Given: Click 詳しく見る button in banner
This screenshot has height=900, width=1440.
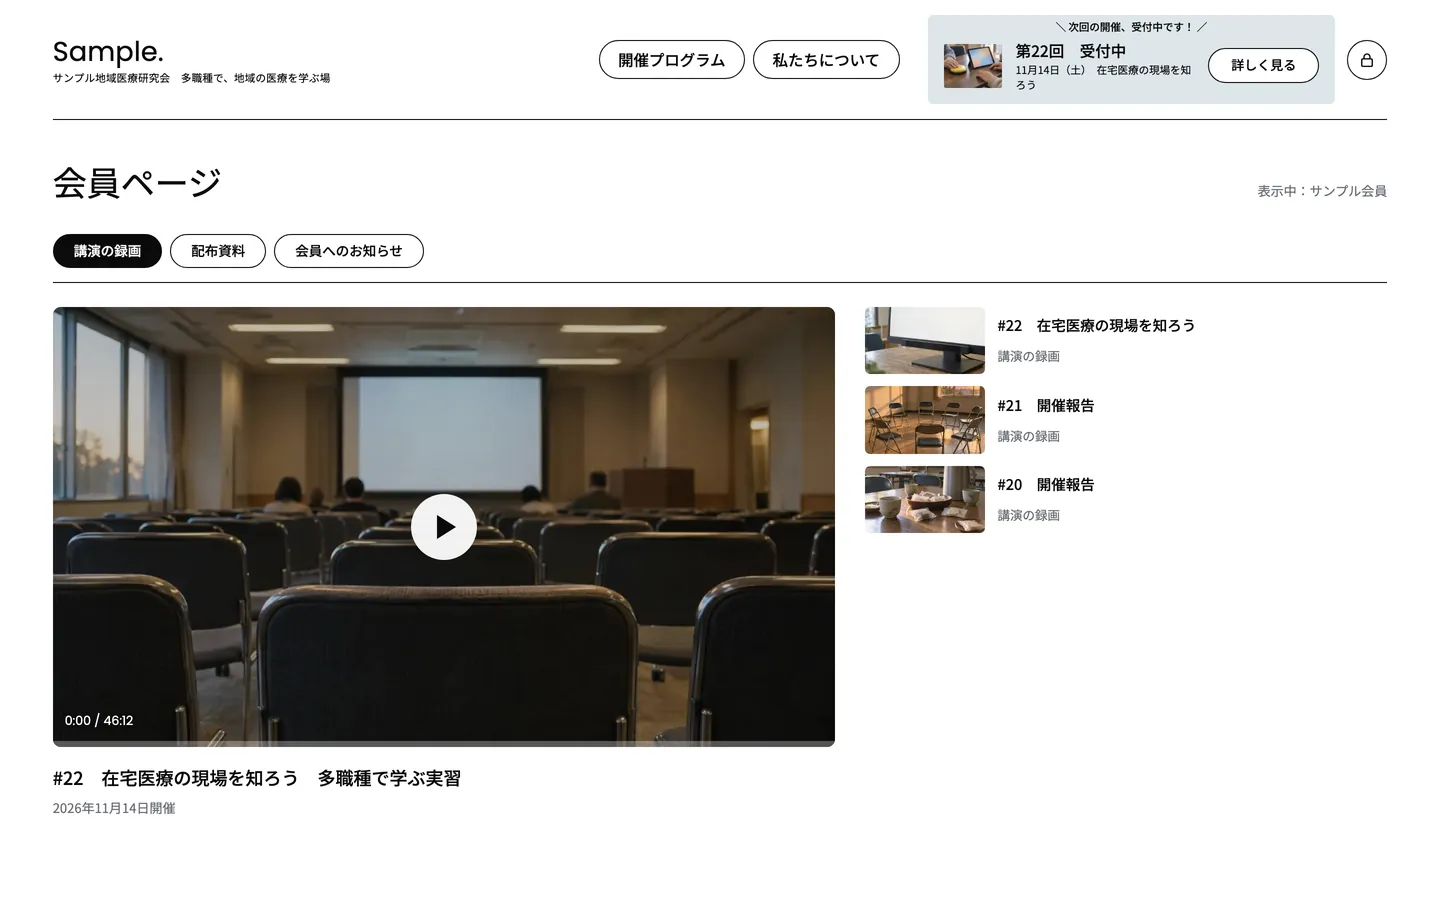Looking at the screenshot, I should pyautogui.click(x=1263, y=65).
